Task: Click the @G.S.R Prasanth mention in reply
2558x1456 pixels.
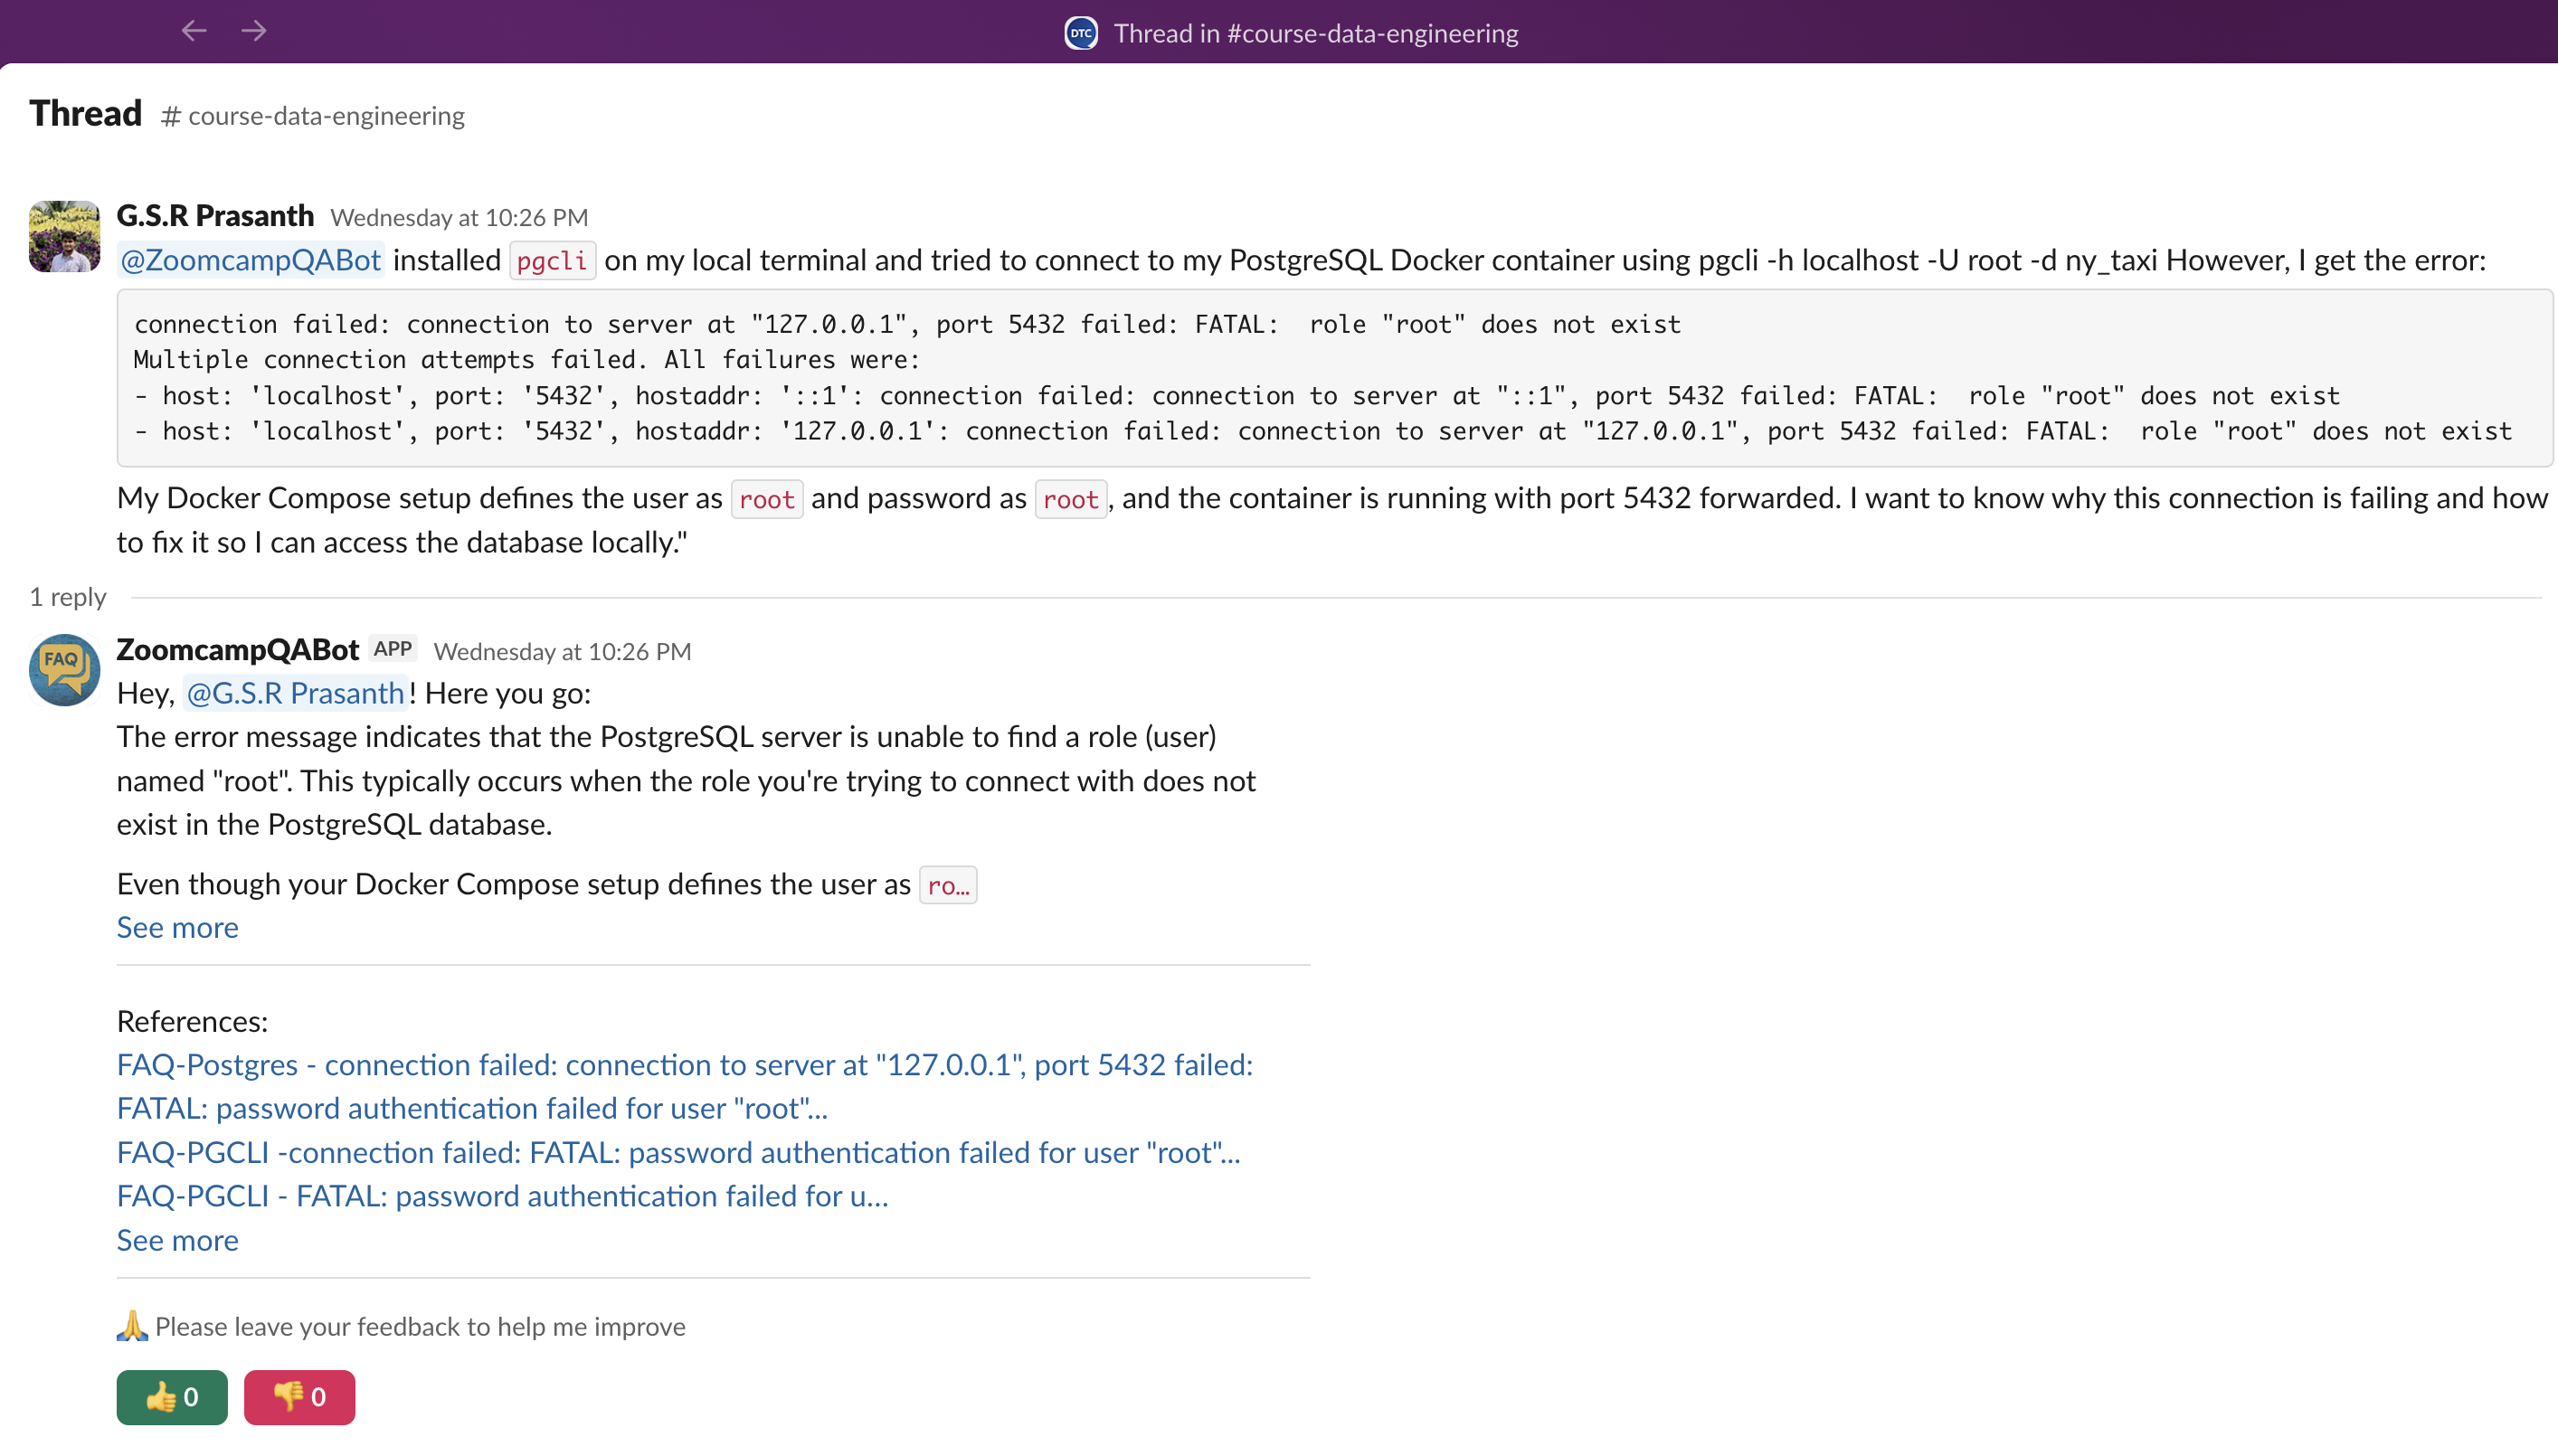Action: point(295,692)
